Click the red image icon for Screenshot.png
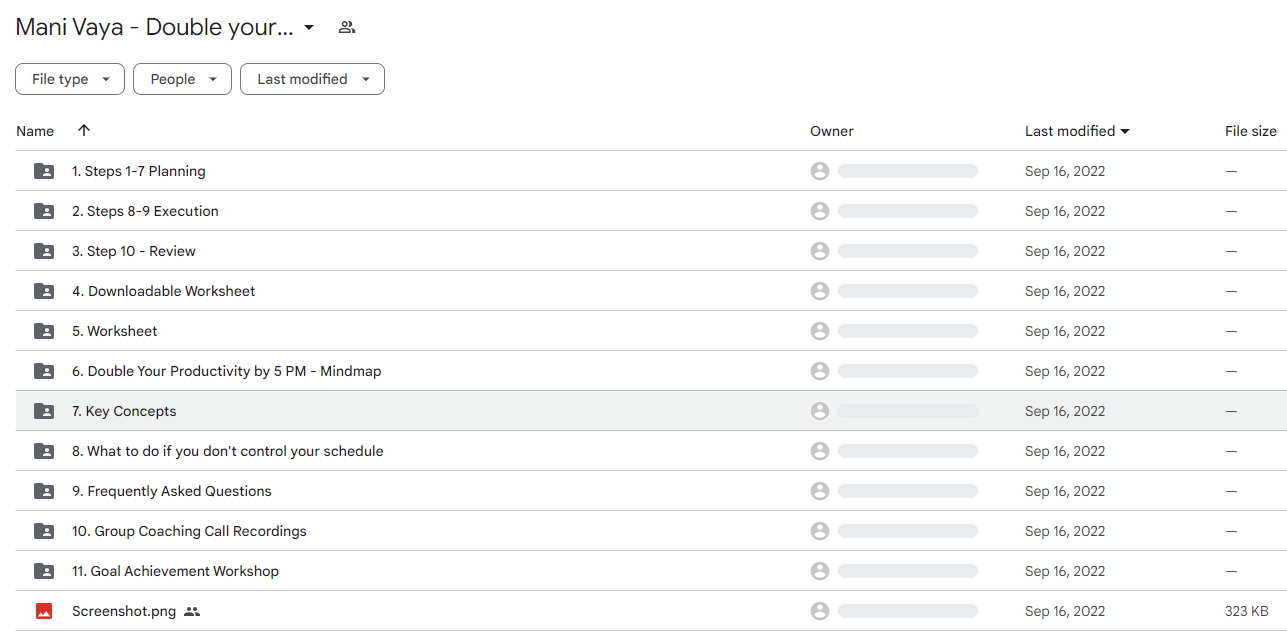 [x=44, y=611]
